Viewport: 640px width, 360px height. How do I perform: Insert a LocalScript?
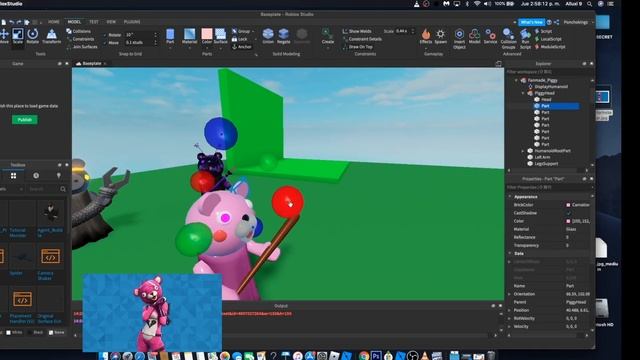coord(548,39)
